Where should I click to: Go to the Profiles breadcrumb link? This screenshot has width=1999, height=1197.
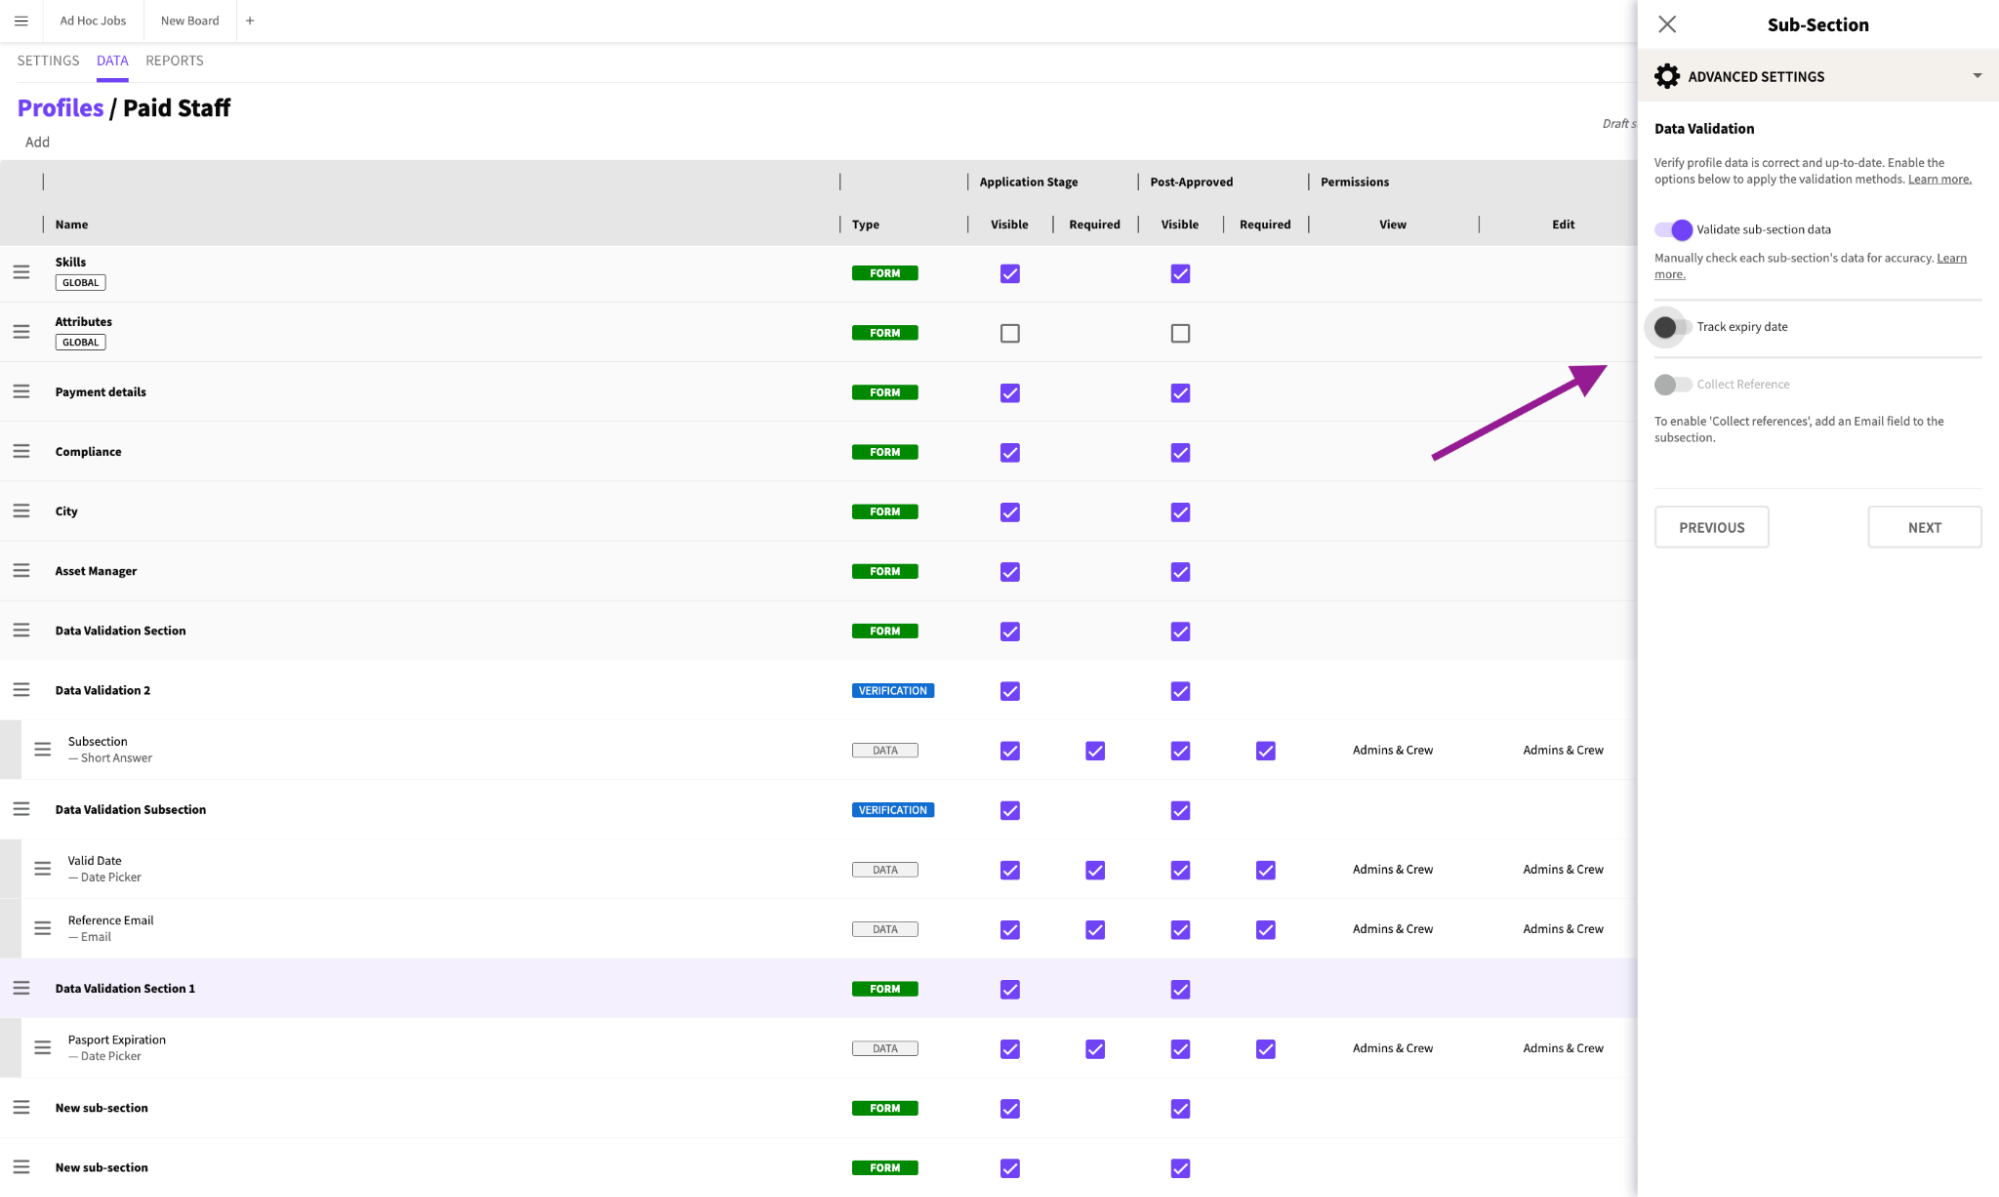click(60, 108)
